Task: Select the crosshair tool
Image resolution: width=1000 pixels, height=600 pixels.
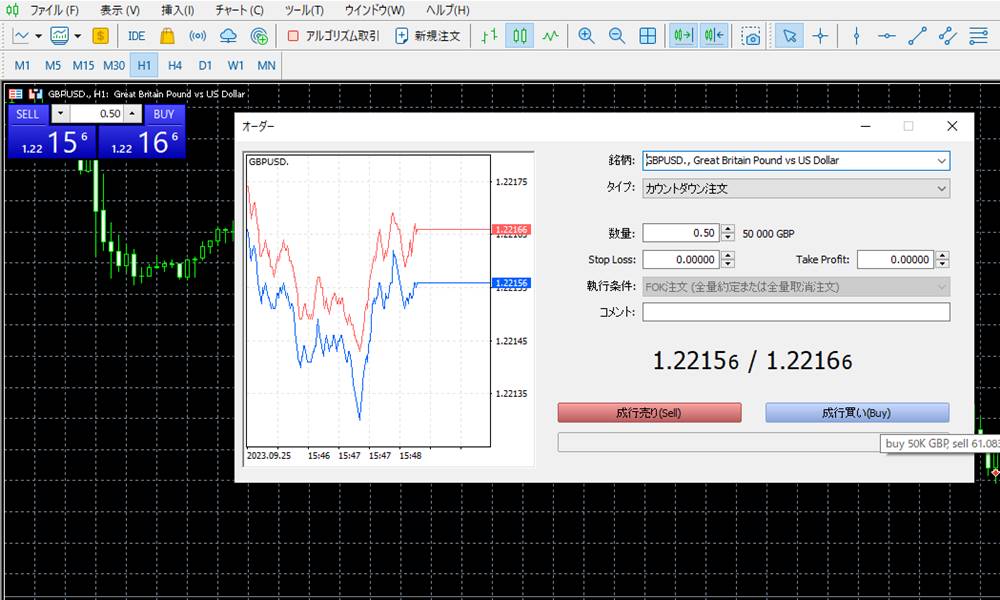Action: (820, 36)
